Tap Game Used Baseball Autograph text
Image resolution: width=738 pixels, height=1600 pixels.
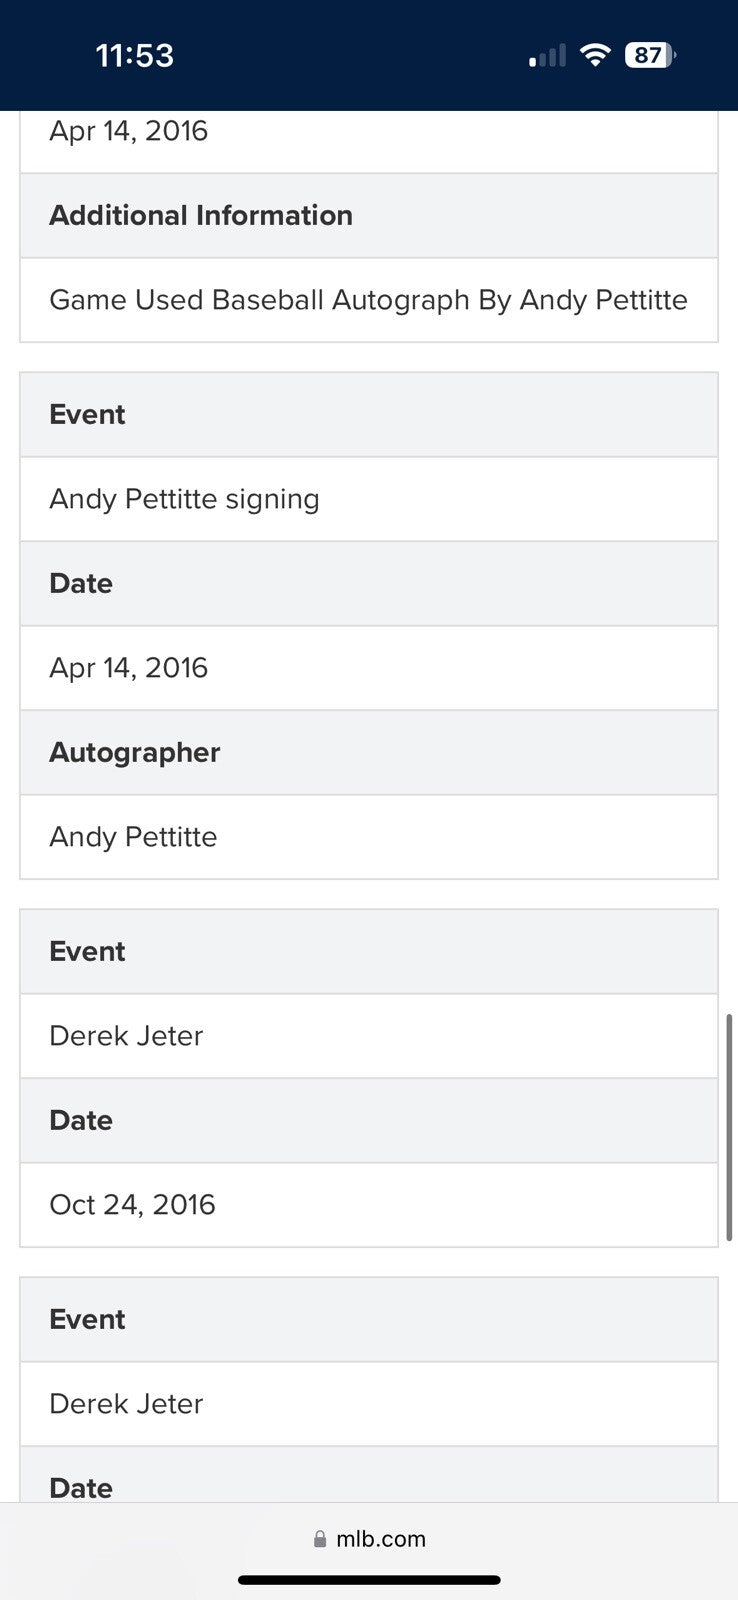(x=368, y=300)
